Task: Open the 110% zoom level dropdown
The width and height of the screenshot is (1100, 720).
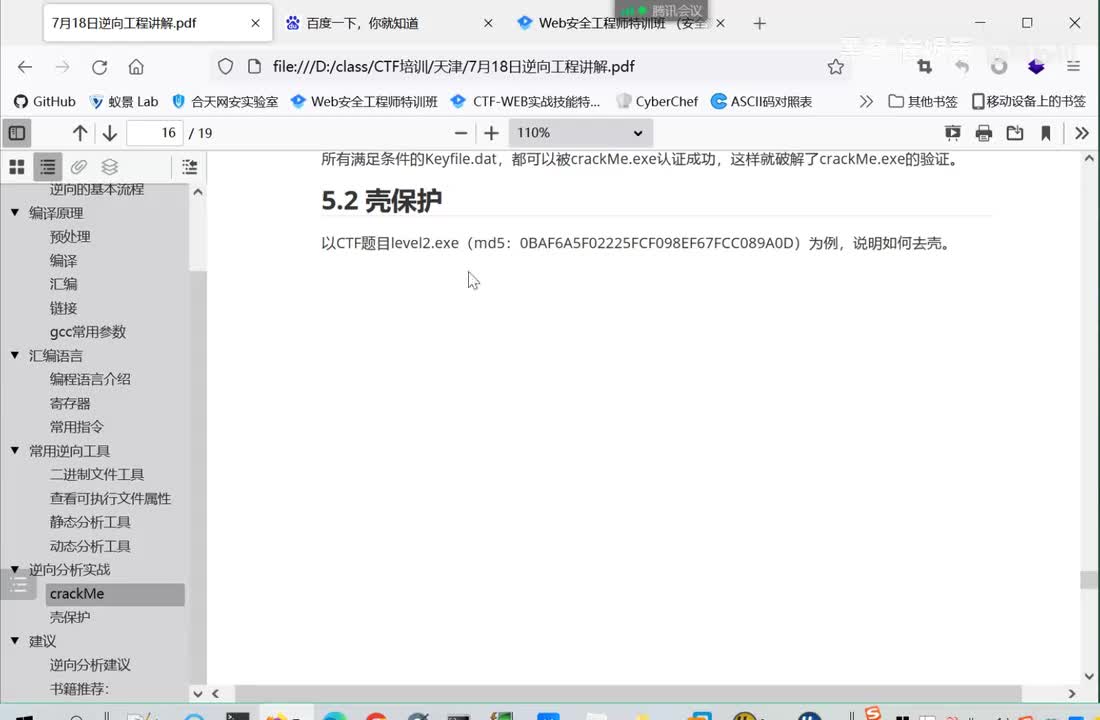Action: [581, 133]
